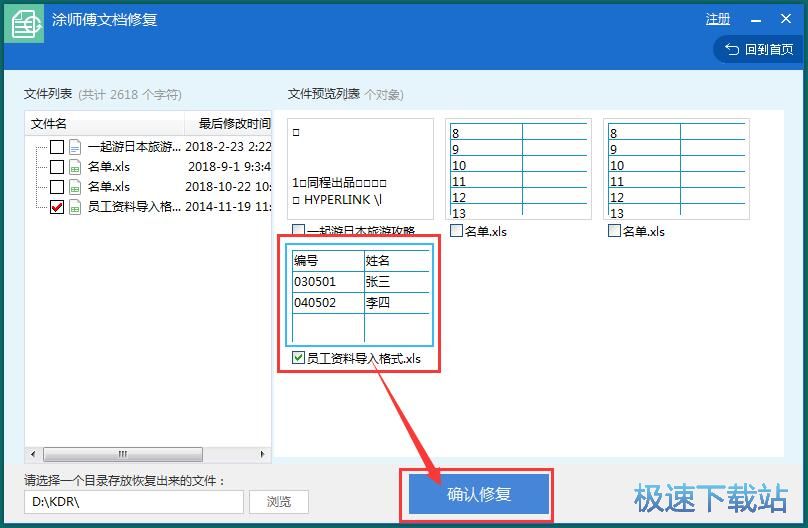Click the file list scroll left arrow
The width and height of the screenshot is (808, 528).
tap(33, 454)
